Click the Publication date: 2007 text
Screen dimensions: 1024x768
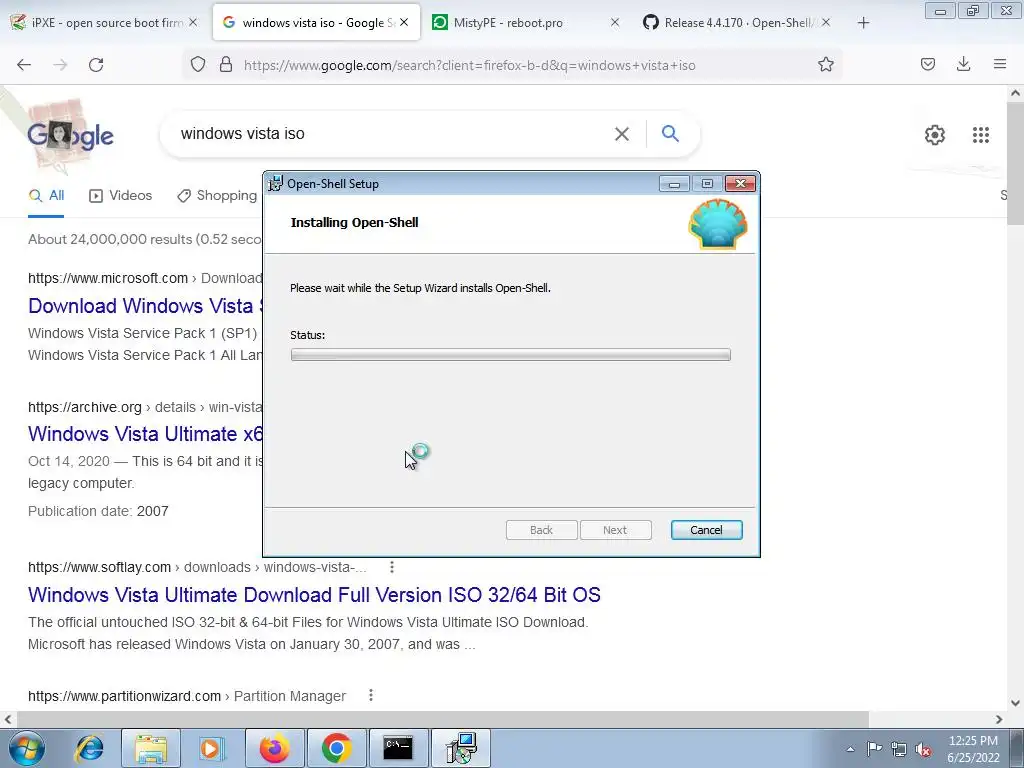[x=98, y=511]
